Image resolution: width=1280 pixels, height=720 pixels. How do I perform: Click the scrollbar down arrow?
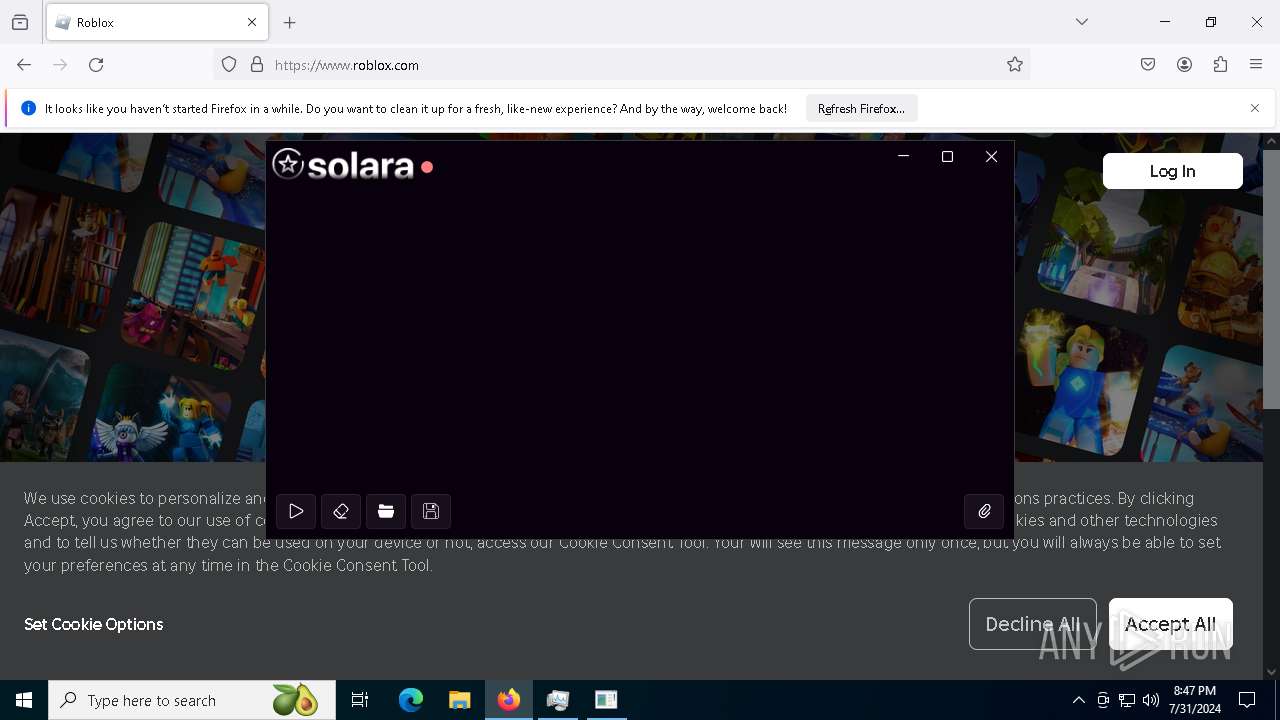tap(1271, 672)
